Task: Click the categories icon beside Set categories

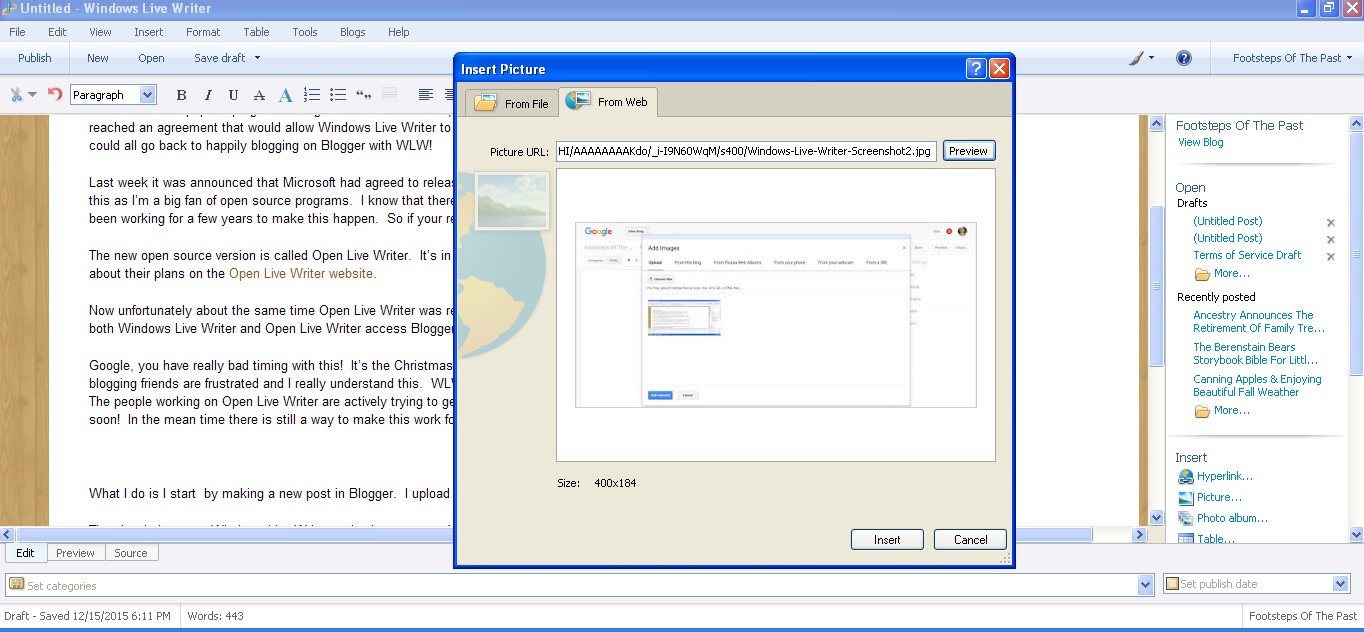Action: 17,584
